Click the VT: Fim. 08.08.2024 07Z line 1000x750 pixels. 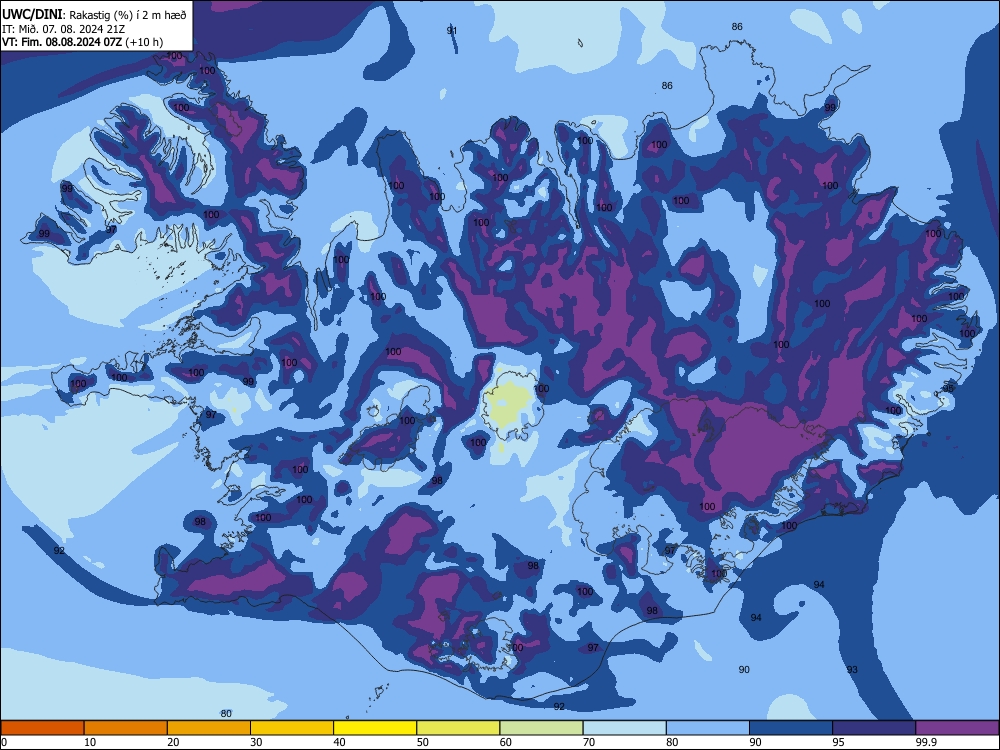coord(62,42)
